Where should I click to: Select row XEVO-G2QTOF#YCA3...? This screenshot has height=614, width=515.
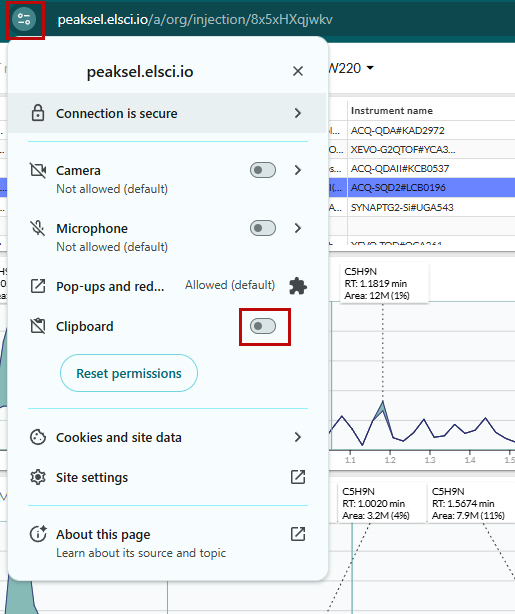[x=403, y=150]
